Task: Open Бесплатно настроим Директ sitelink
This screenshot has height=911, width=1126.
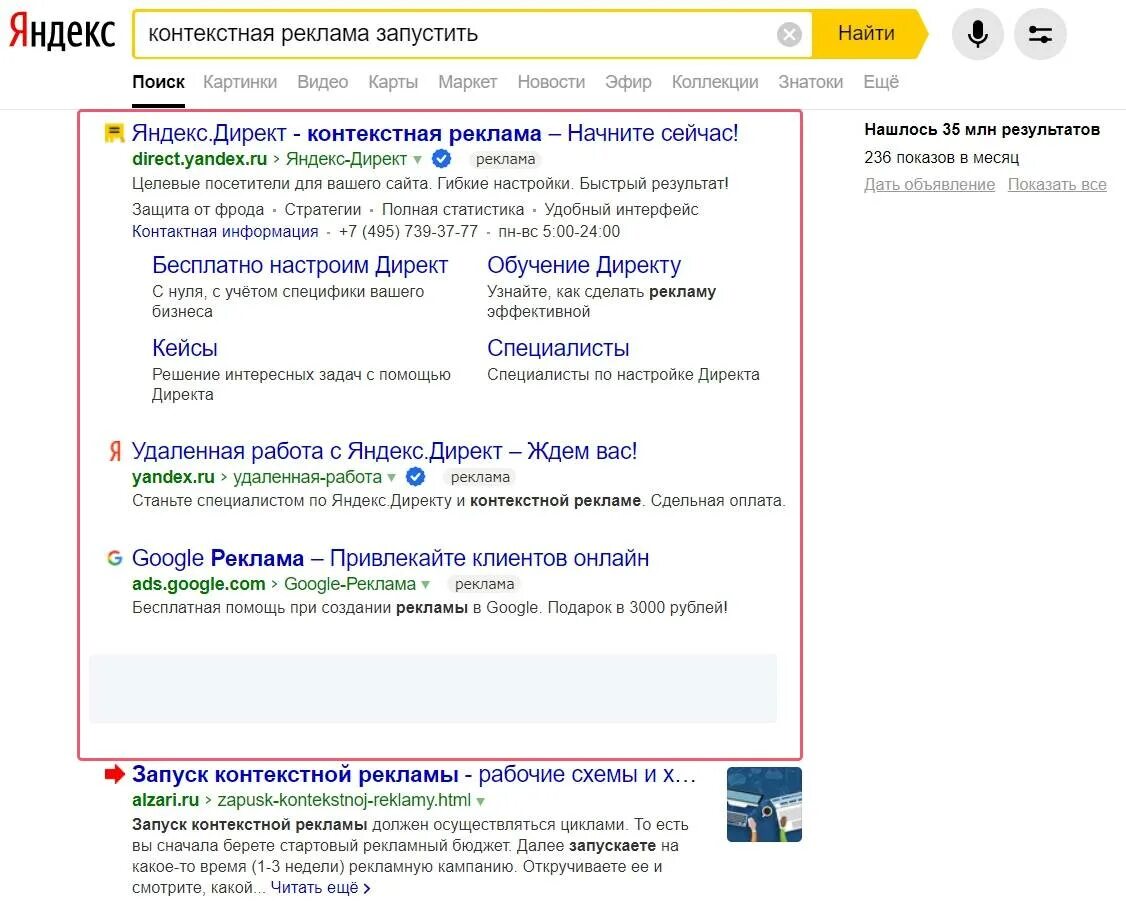Action: (299, 265)
